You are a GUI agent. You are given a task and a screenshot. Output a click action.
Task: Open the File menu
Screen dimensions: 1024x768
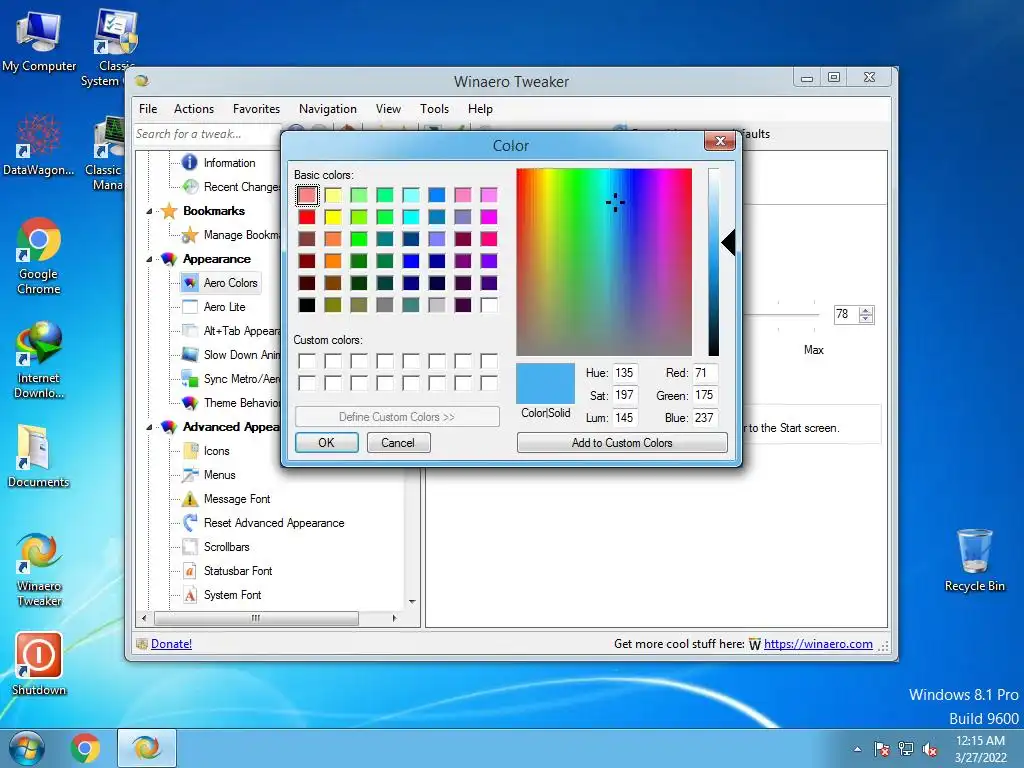coord(148,109)
